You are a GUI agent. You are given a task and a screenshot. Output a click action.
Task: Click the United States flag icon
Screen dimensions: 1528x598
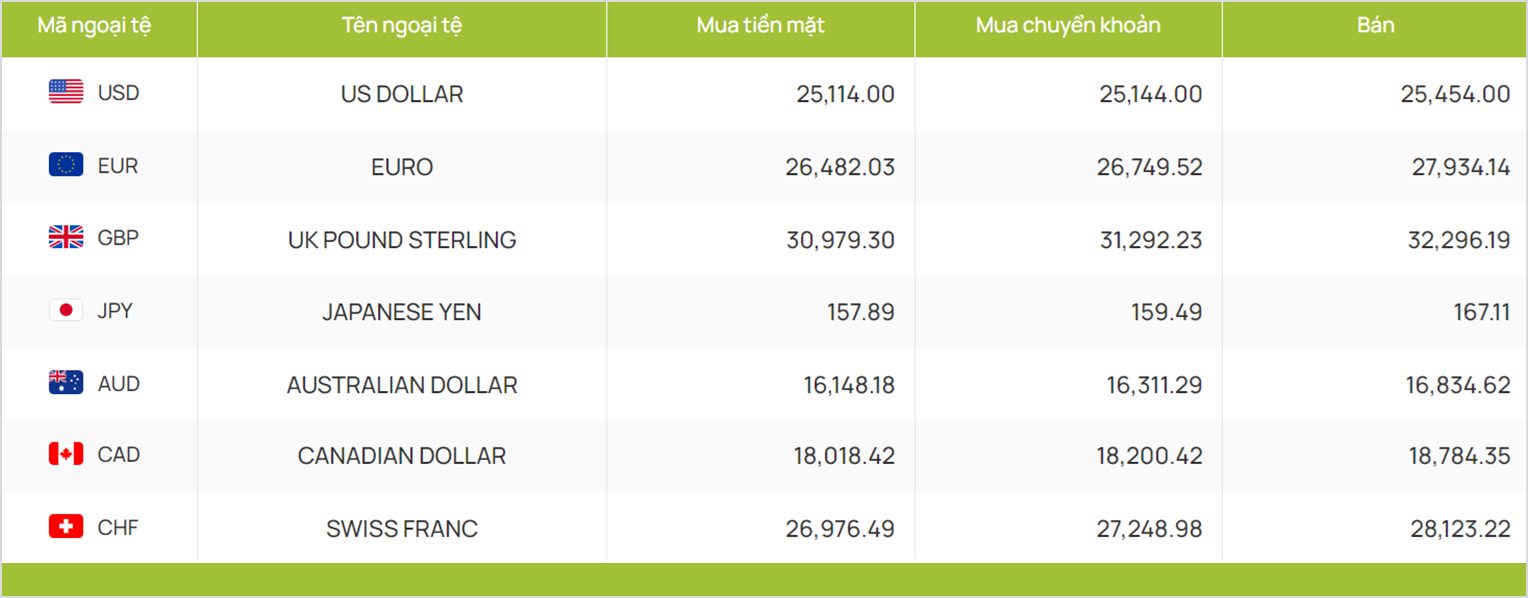click(x=66, y=92)
